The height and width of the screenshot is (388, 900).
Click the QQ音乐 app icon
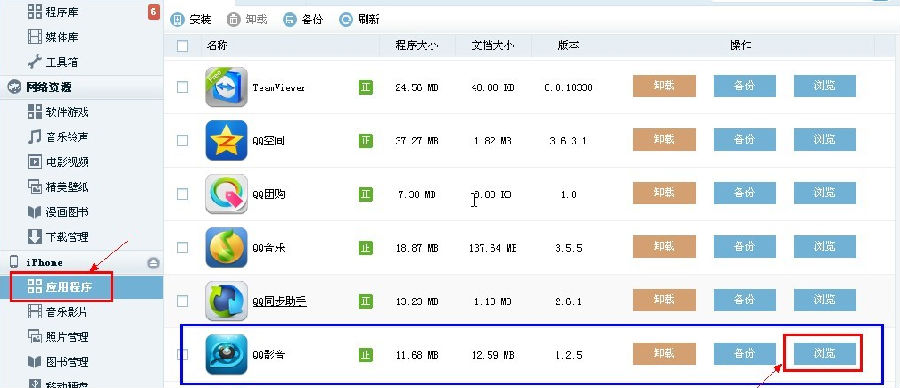226,247
